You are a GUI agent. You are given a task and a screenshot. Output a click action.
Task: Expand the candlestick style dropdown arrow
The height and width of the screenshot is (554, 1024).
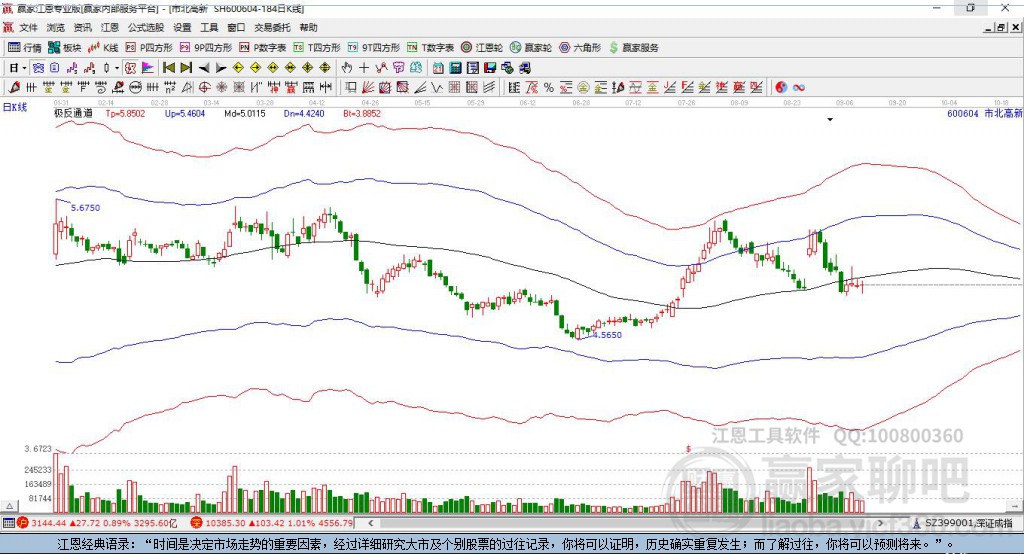(x=117, y=68)
